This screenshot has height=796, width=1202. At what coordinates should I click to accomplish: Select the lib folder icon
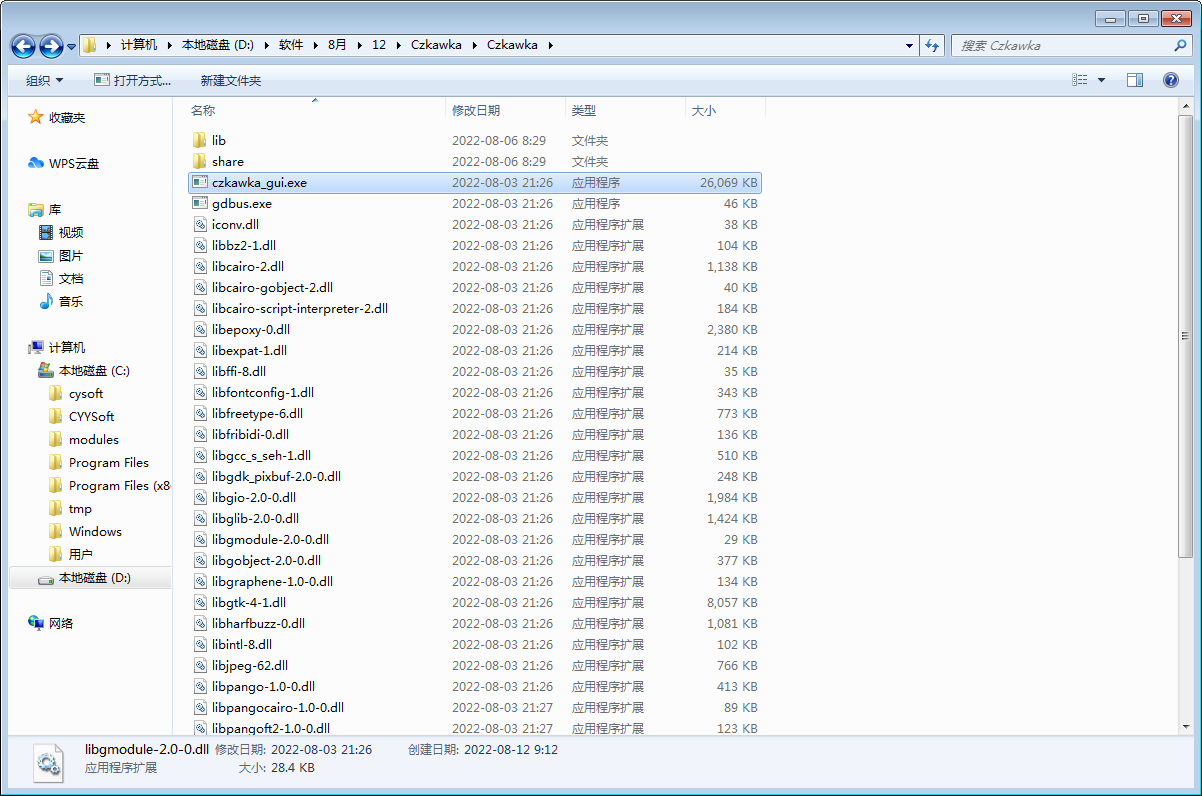tap(199, 140)
